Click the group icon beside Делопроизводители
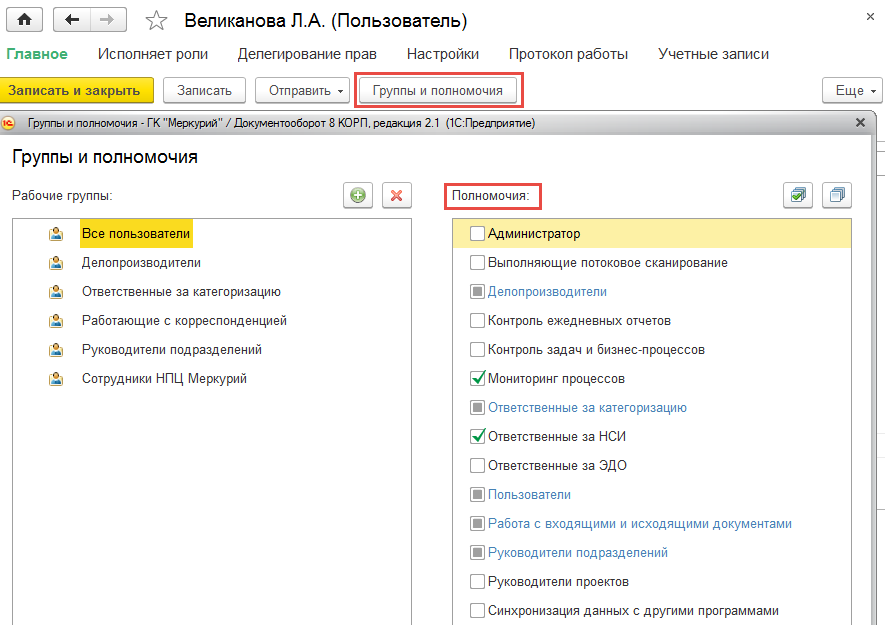The width and height of the screenshot is (885, 625). 56,263
